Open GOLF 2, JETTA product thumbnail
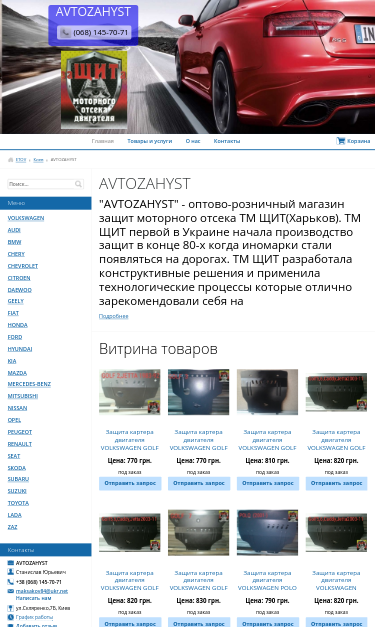 click(130, 392)
